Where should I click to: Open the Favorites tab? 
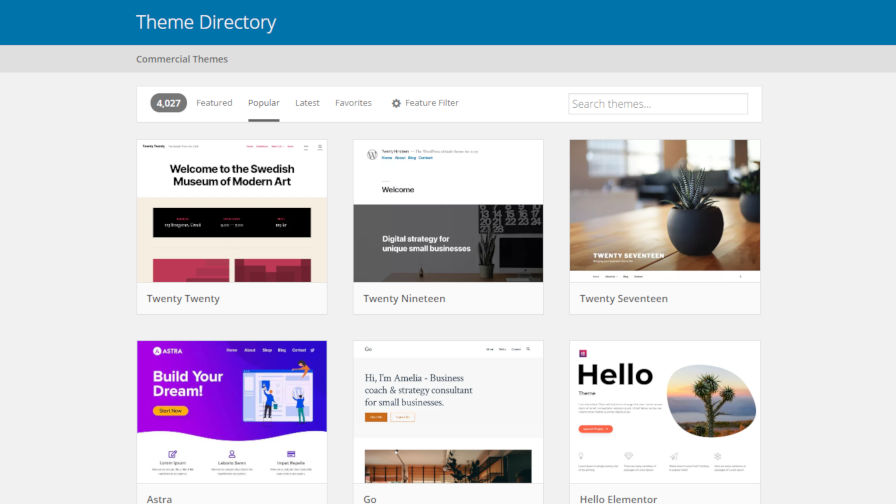coord(353,103)
